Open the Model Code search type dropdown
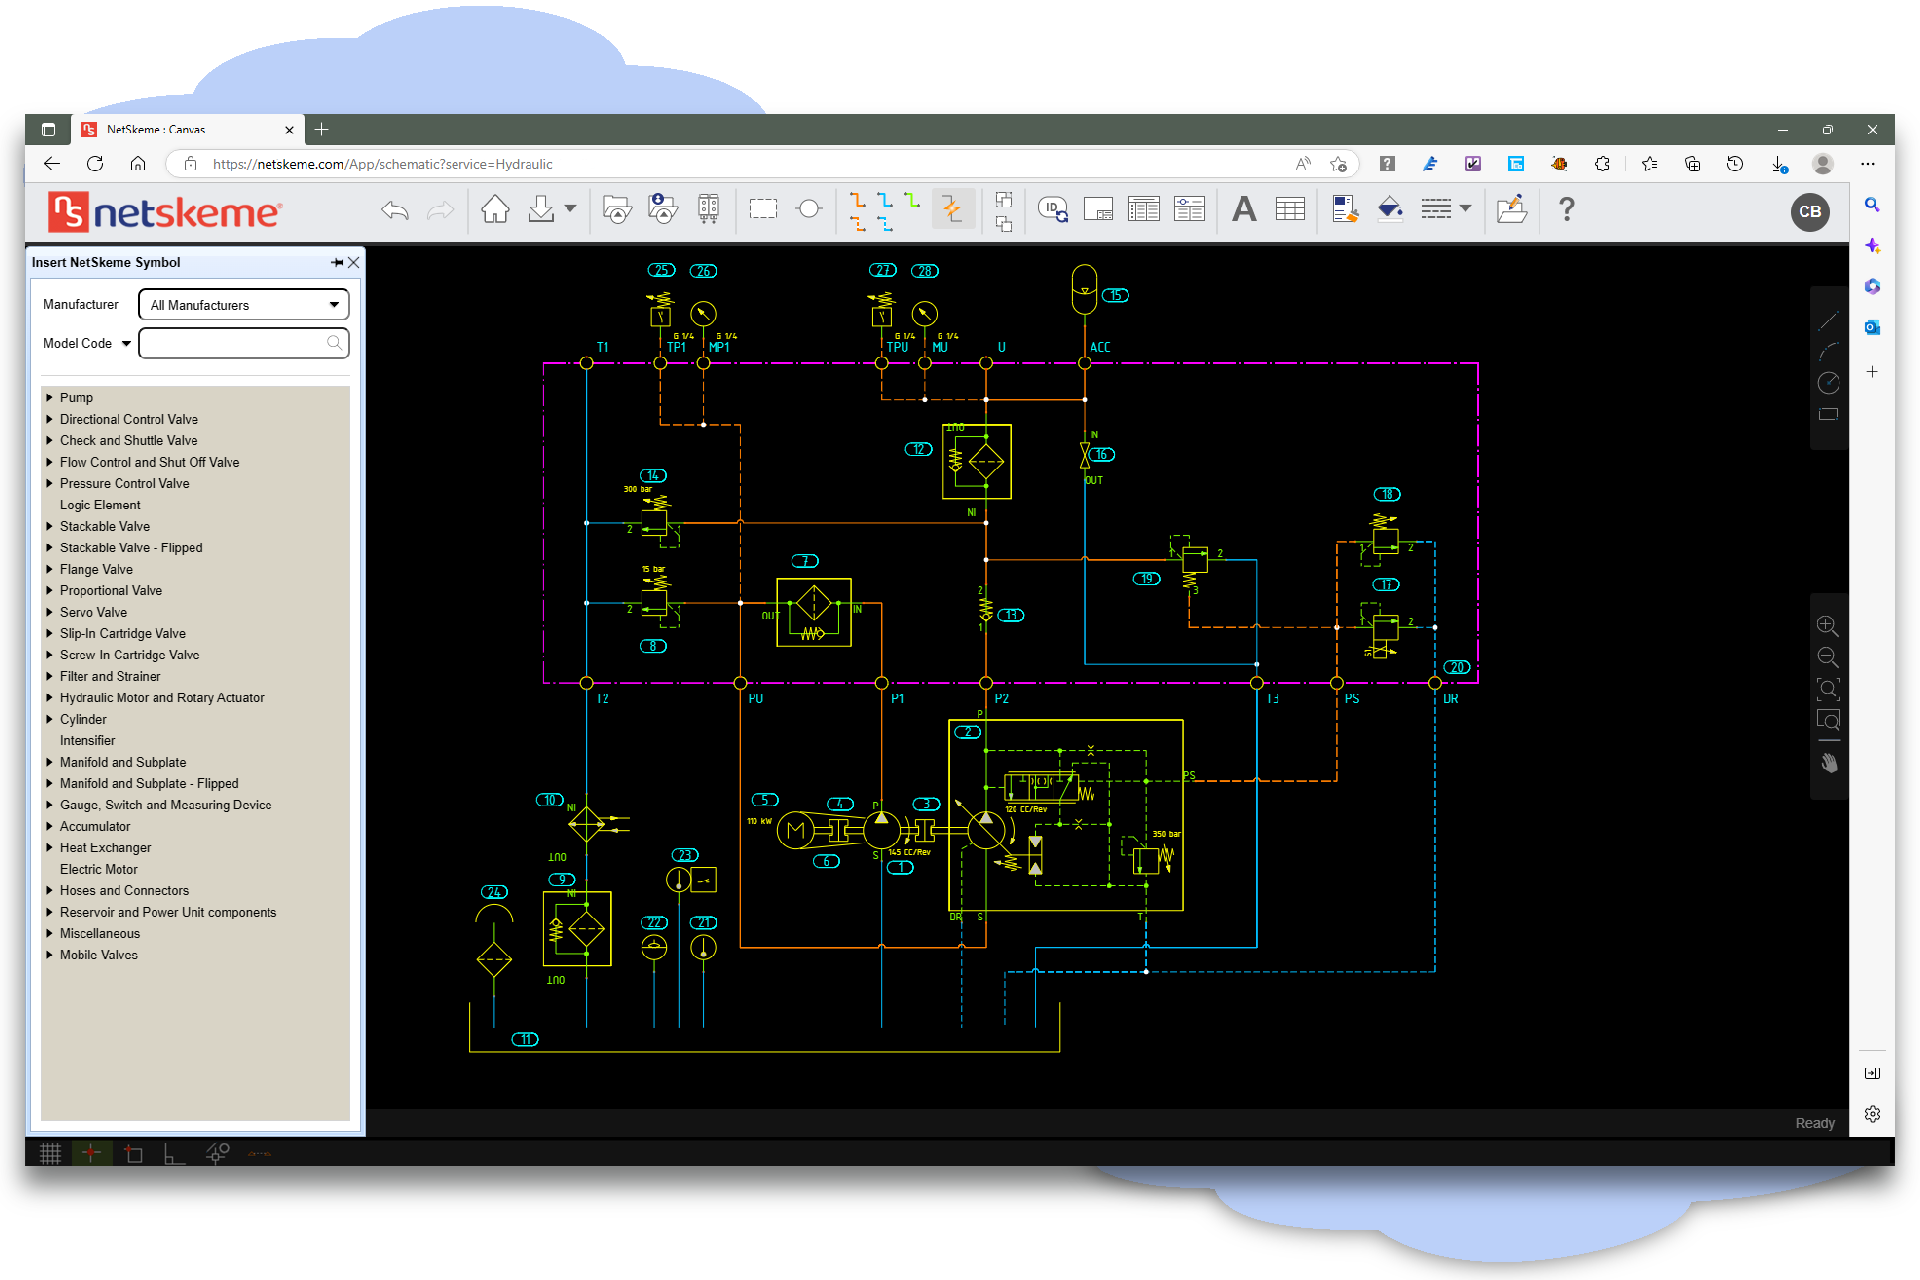Screen dimensions: 1920x1280 [126, 343]
